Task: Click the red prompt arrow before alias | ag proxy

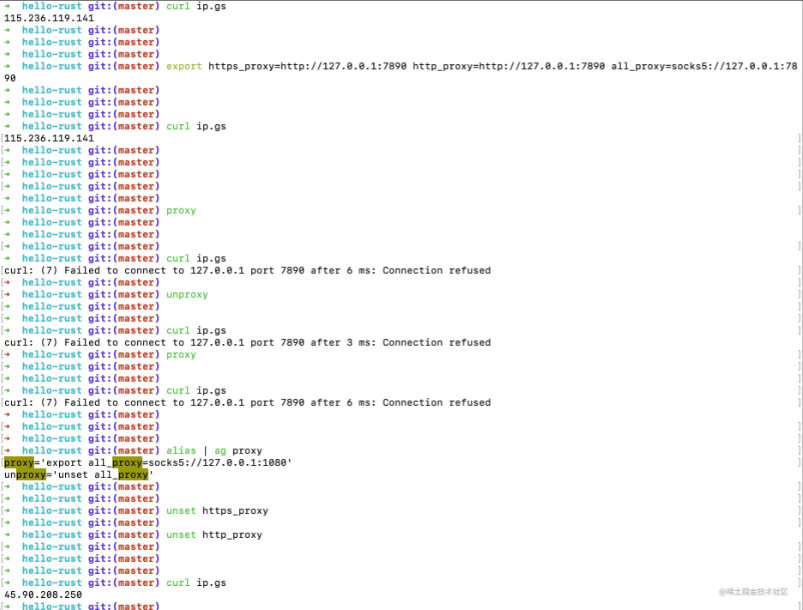Action: click(x=7, y=451)
